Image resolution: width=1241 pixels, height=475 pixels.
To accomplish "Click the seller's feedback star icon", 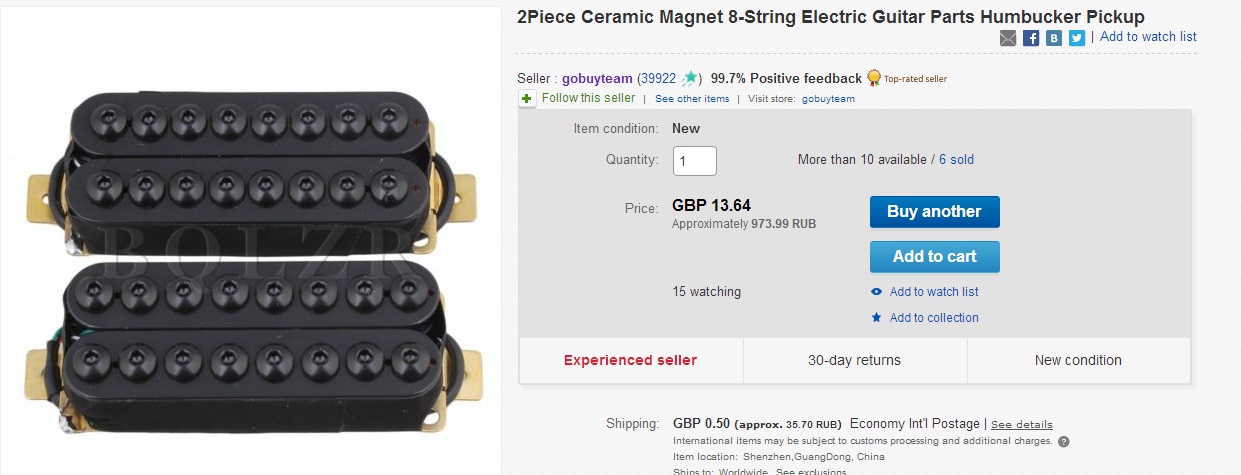I will click(690, 78).
